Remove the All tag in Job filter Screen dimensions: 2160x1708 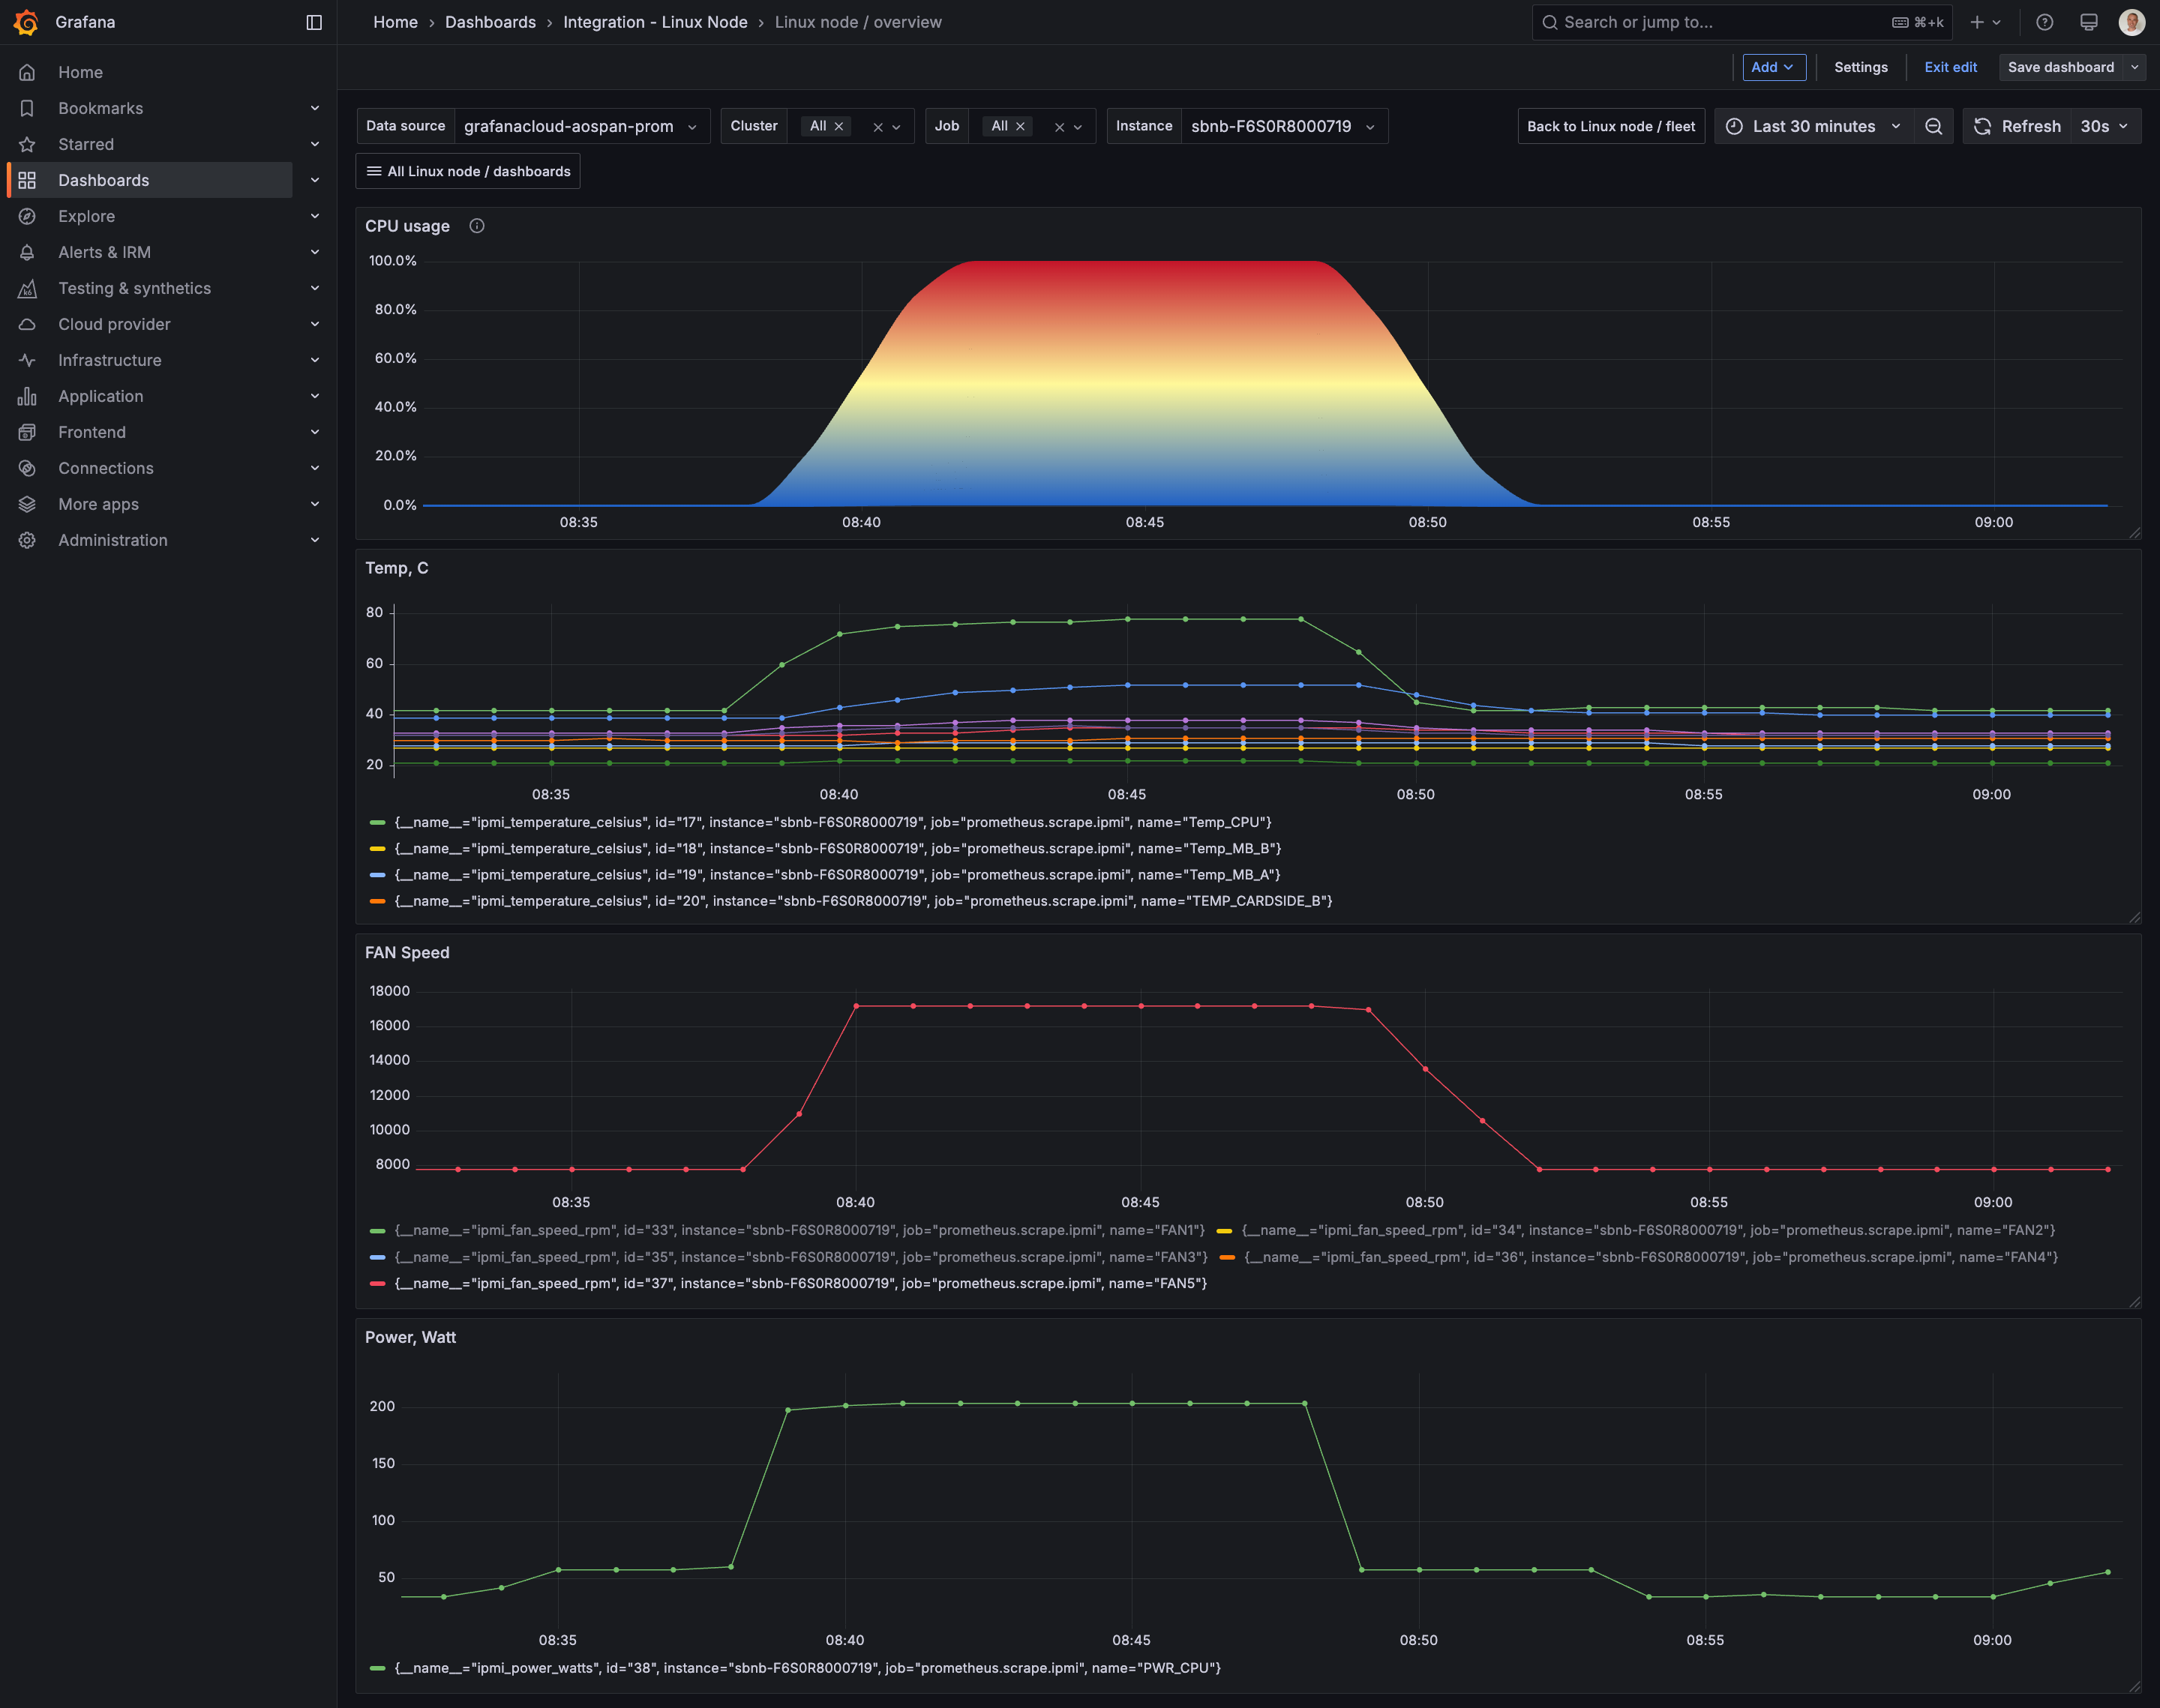click(x=1020, y=126)
